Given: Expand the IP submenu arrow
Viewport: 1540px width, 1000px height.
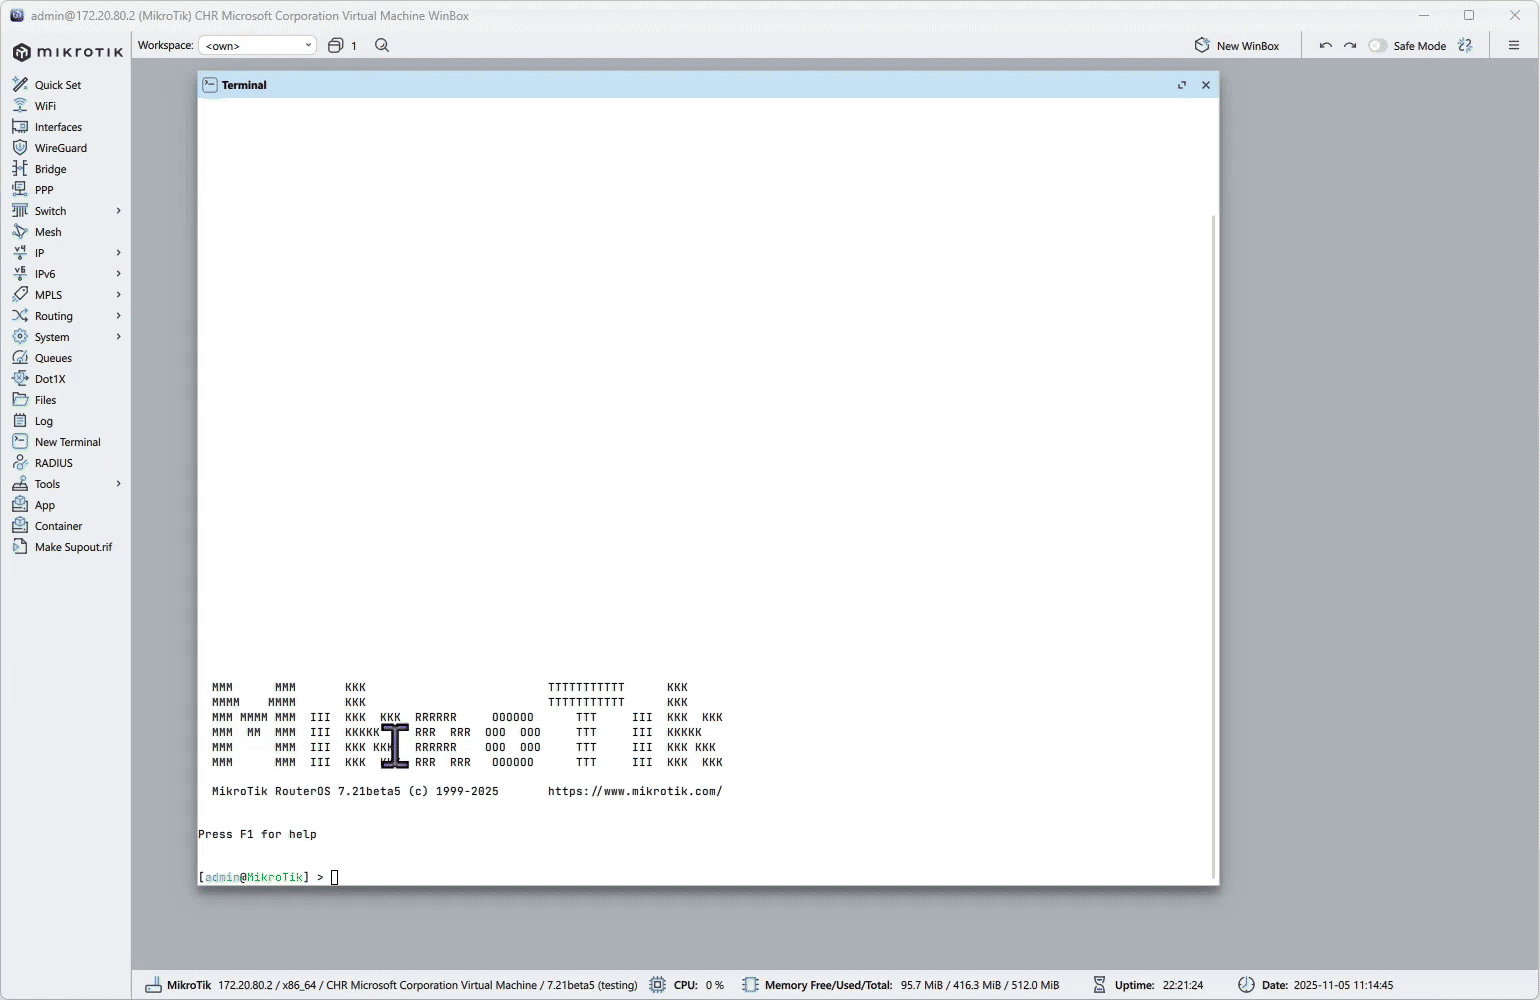Looking at the screenshot, I should [118, 253].
